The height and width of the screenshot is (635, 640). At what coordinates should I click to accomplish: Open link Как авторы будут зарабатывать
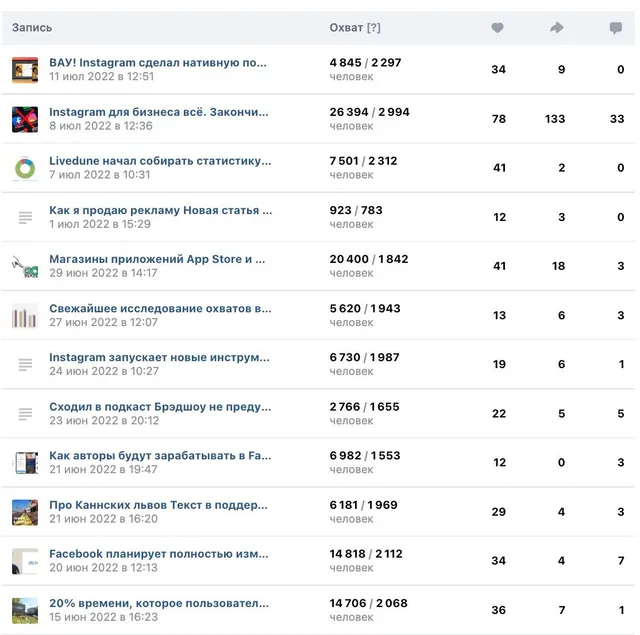click(x=160, y=456)
